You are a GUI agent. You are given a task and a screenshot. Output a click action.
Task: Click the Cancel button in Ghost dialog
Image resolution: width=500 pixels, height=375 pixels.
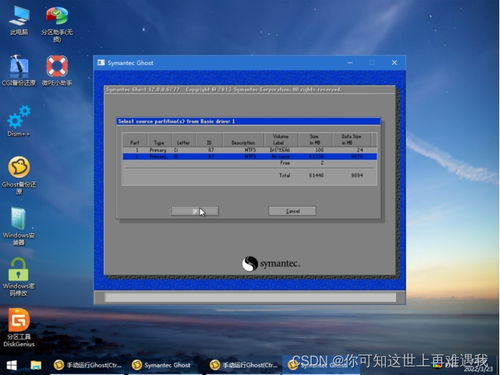[292, 211]
